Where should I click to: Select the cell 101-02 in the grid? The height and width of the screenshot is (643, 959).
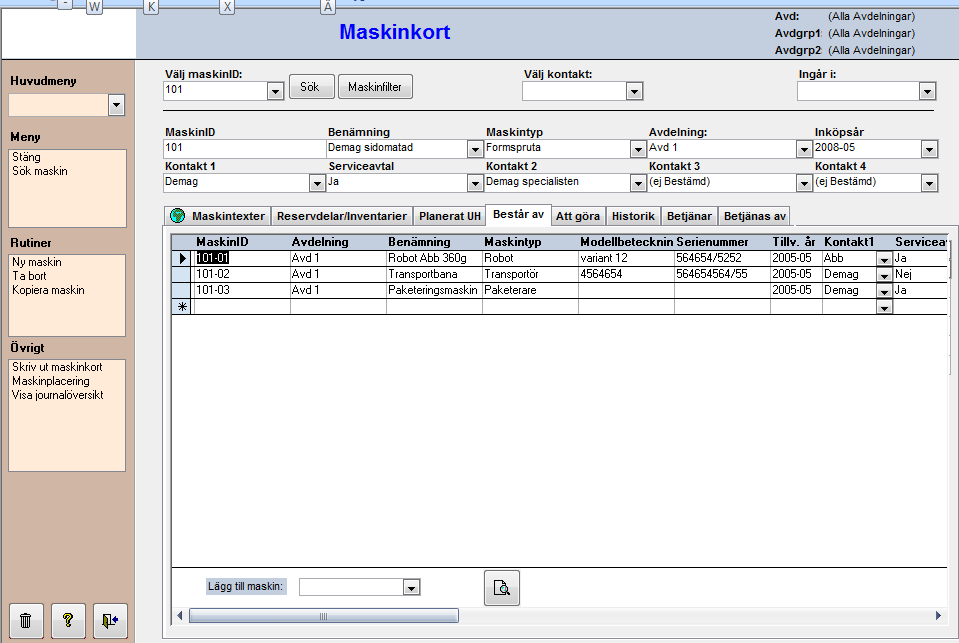coord(242,274)
